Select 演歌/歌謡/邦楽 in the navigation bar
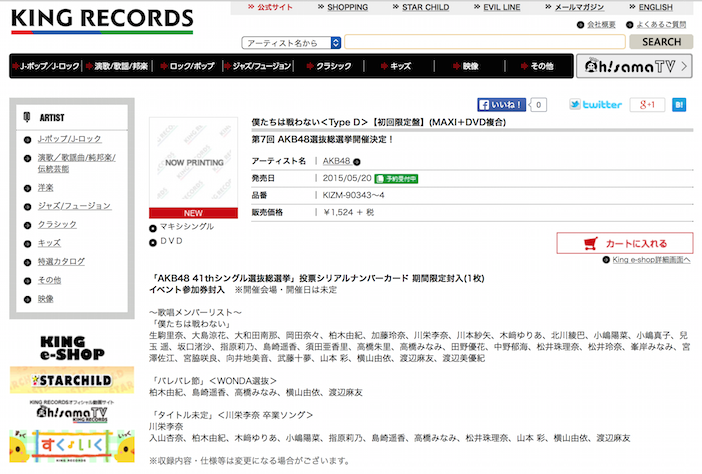Screen dimensions: 702x474 click(117, 66)
